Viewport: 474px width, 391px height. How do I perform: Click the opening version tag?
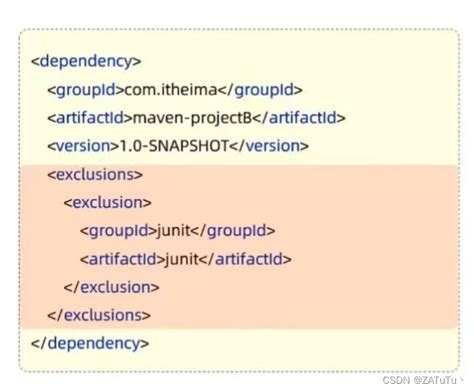pos(83,146)
